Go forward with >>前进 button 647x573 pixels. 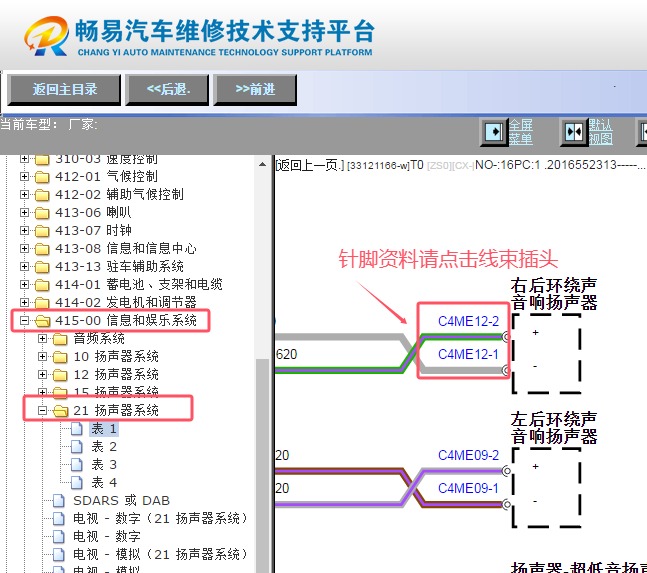(255, 90)
